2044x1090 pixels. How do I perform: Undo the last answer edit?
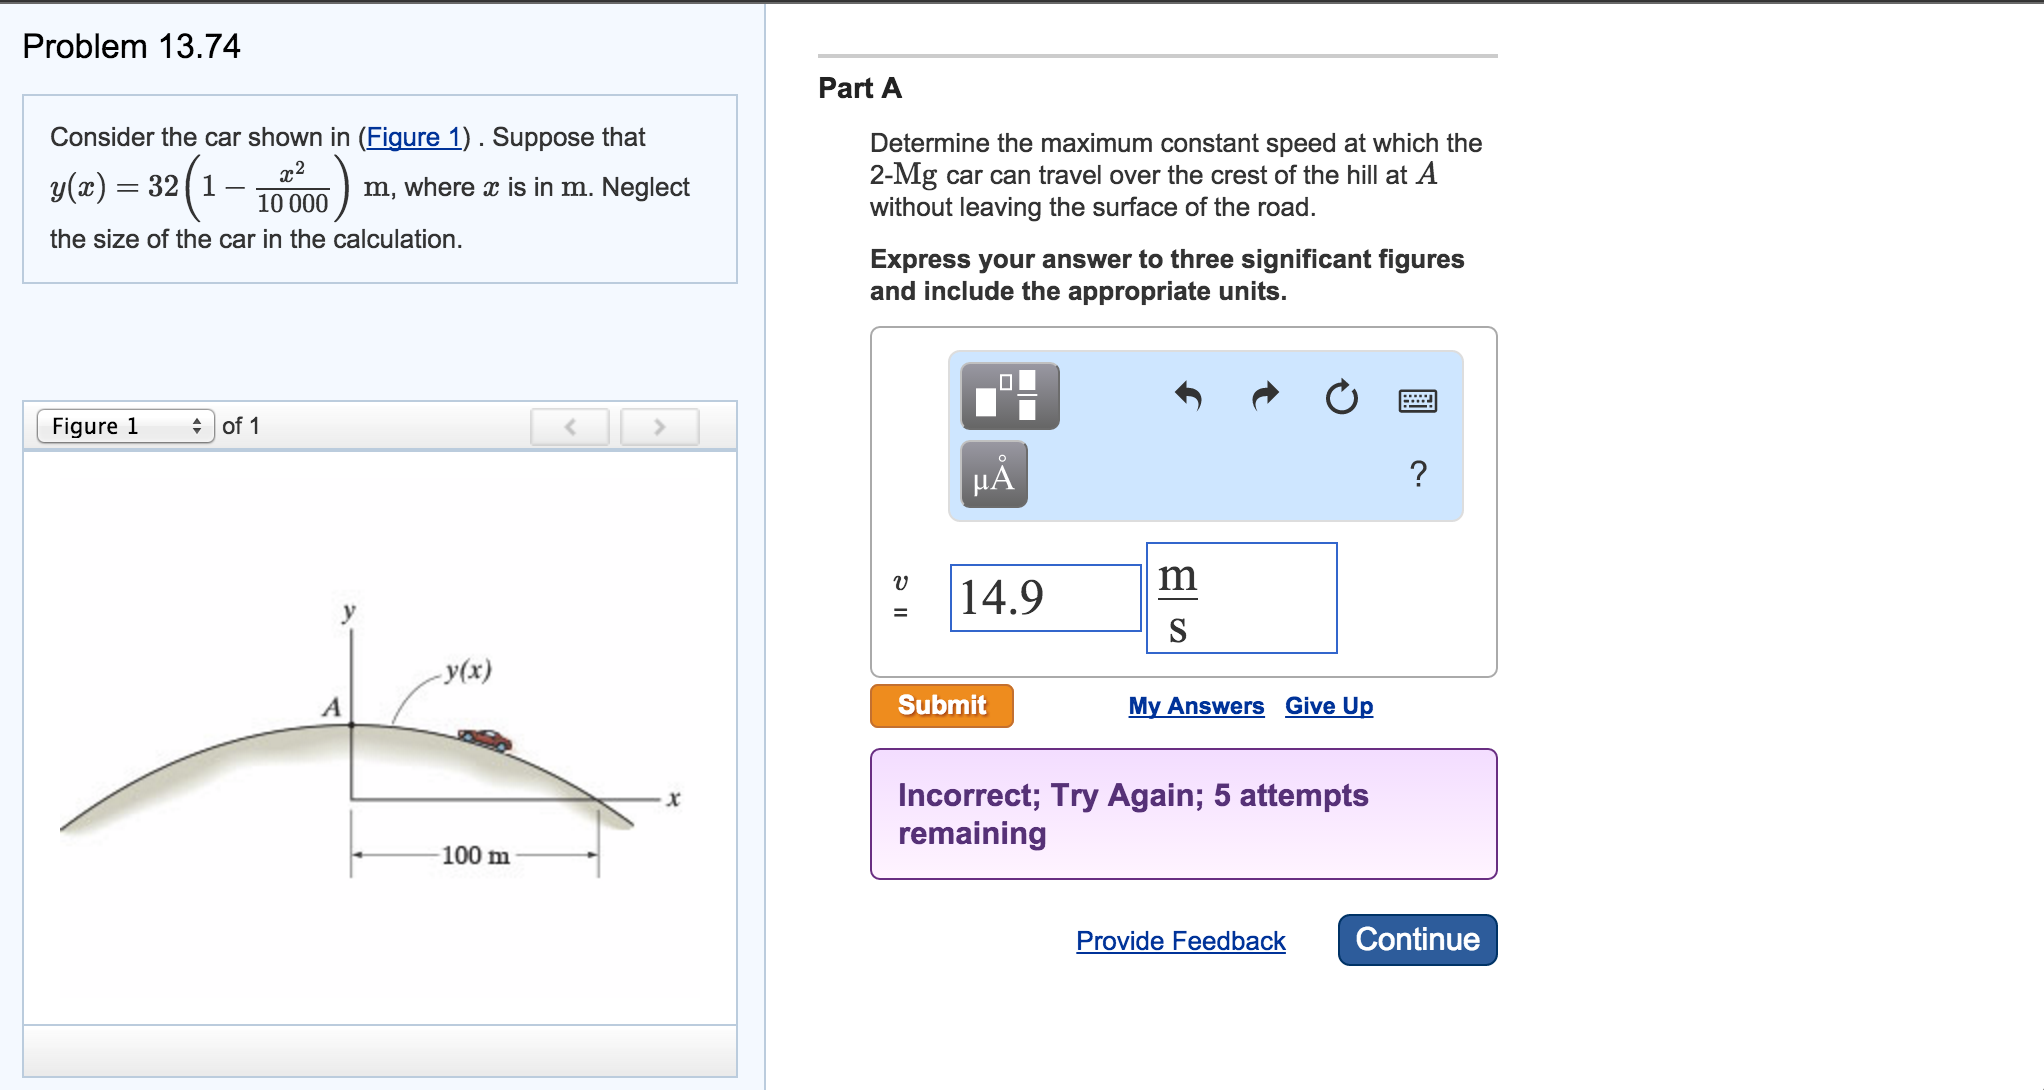tap(1187, 396)
